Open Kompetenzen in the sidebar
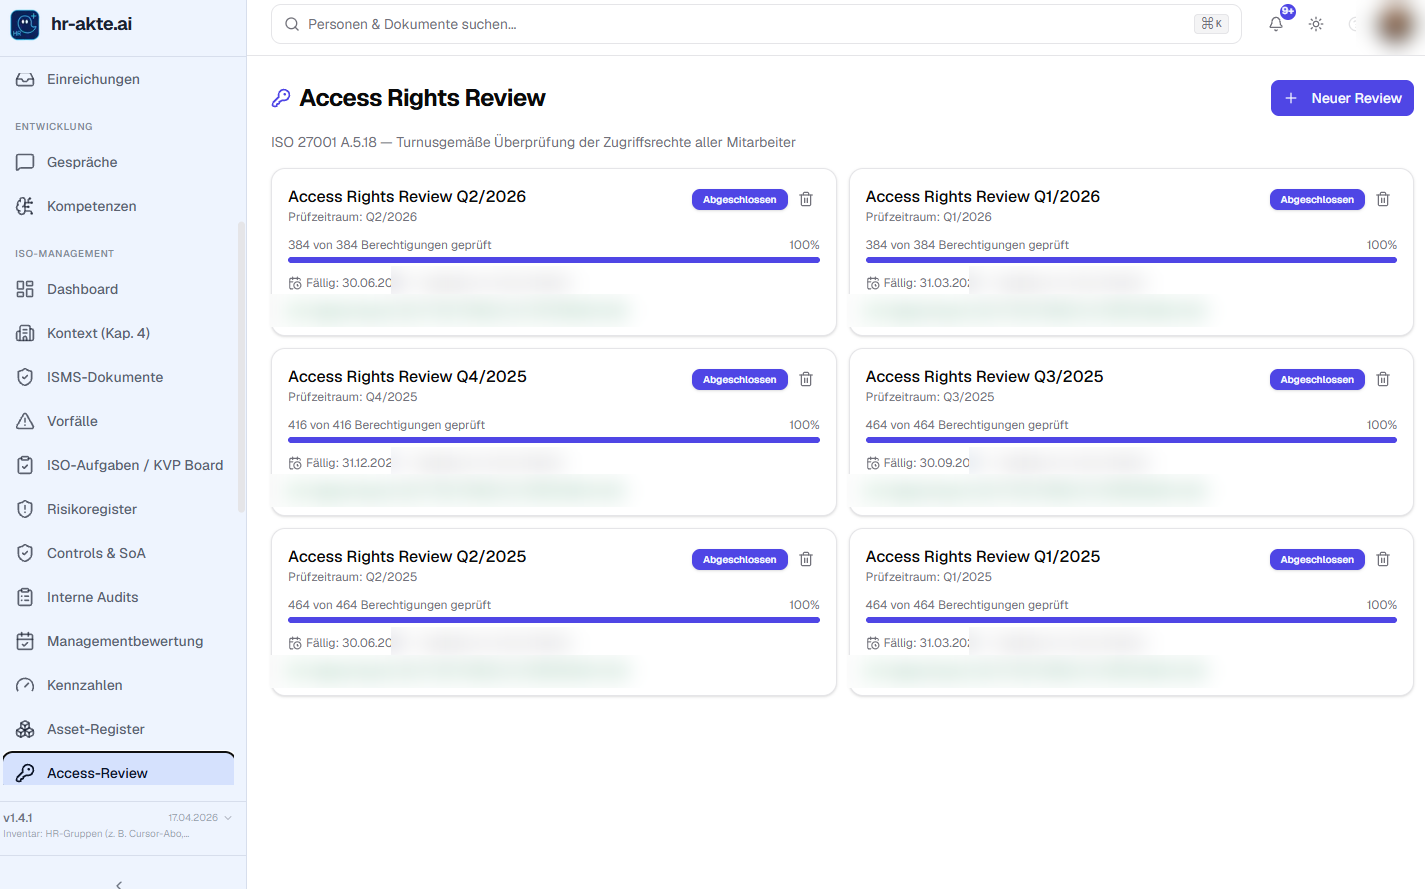The image size is (1425, 889). [120, 206]
